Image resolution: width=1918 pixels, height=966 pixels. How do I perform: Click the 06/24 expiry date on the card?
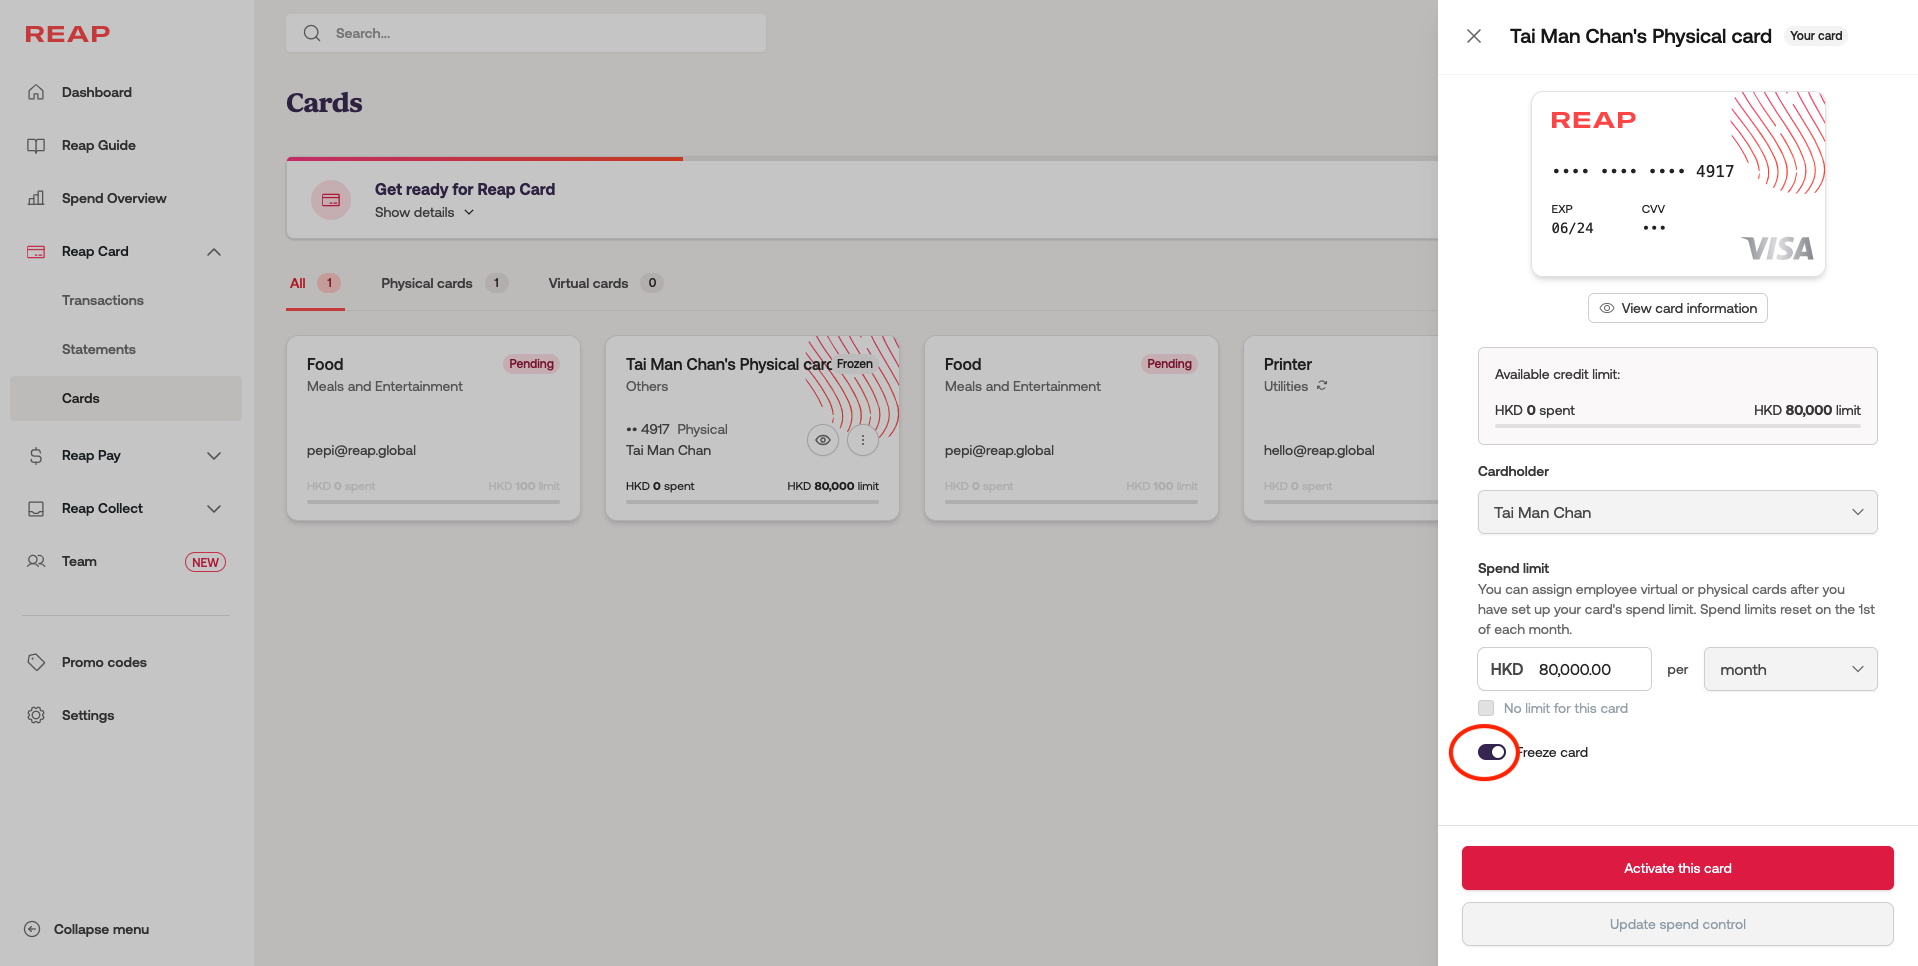pos(1572,228)
